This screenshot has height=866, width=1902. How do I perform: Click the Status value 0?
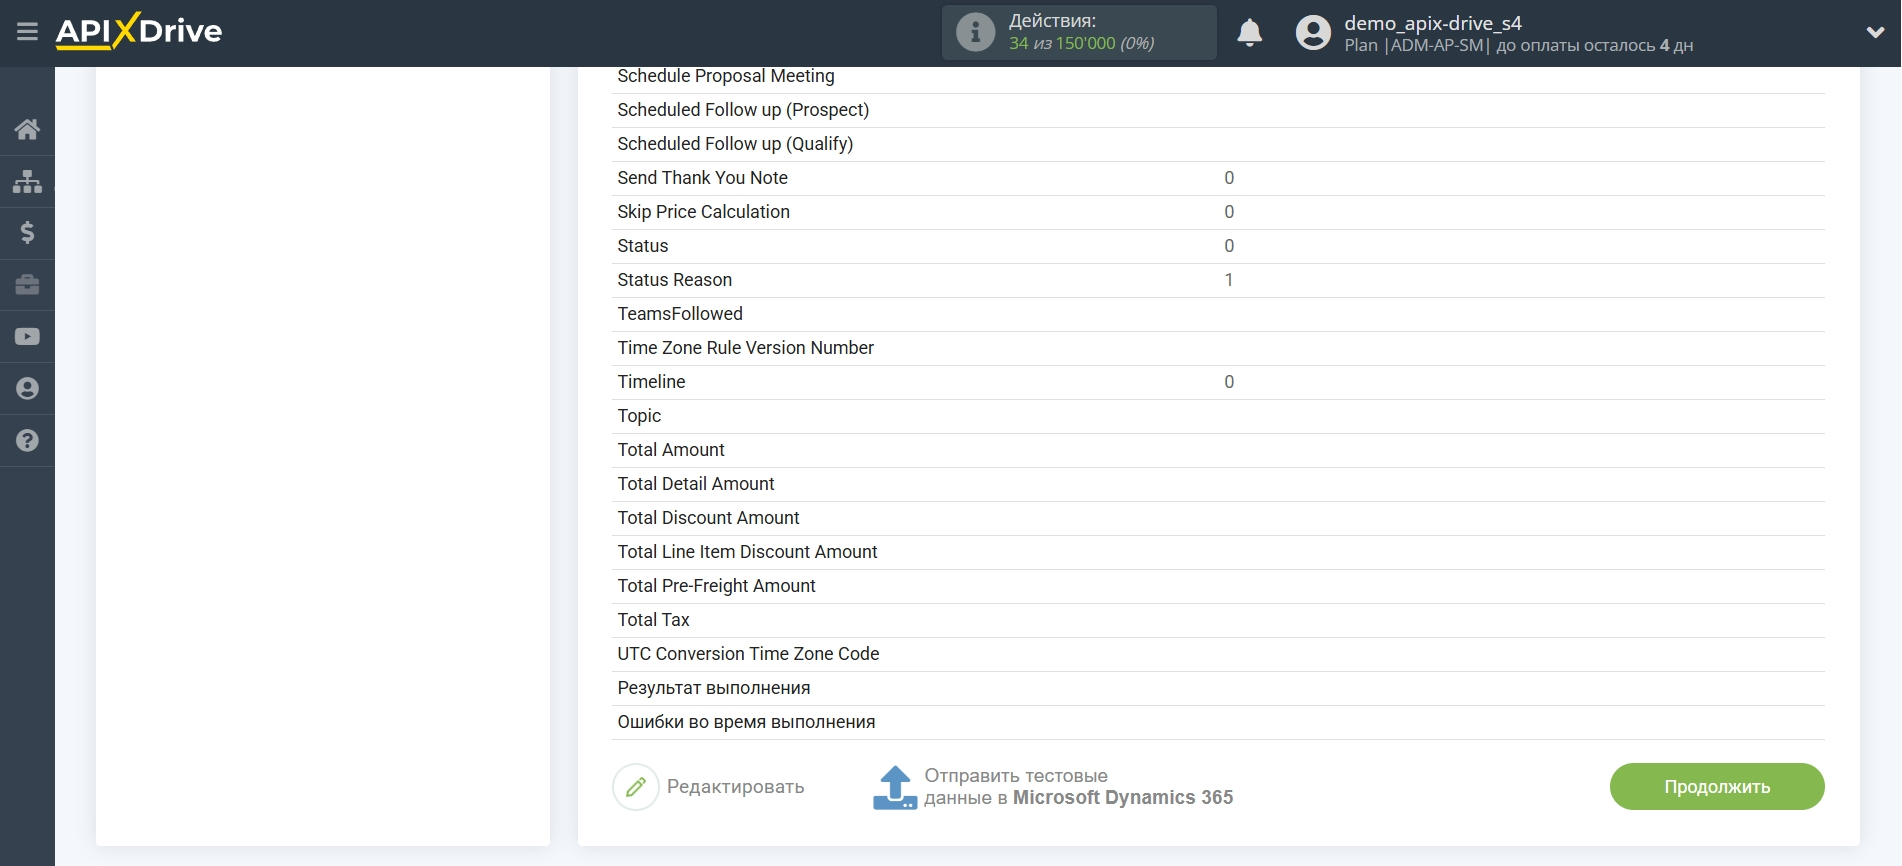coord(1229,246)
